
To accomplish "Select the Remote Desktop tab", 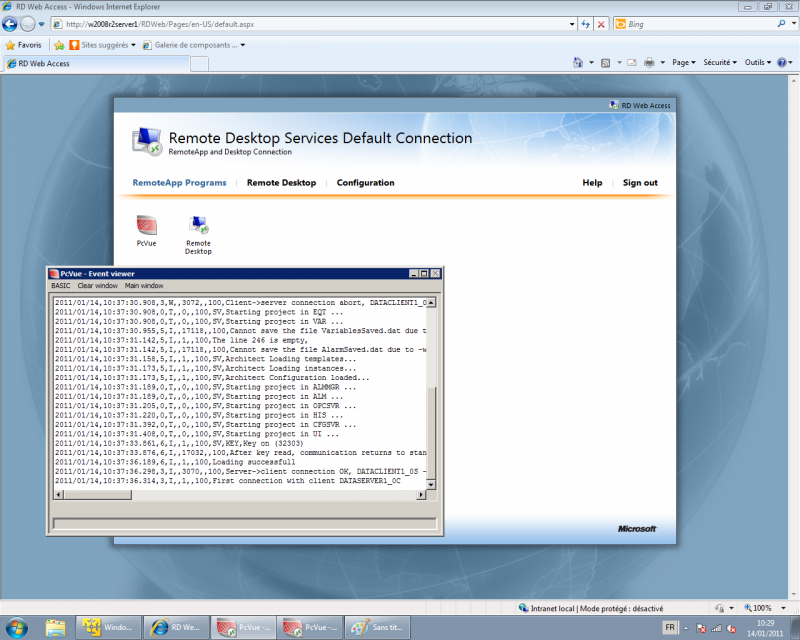I will click(281, 183).
